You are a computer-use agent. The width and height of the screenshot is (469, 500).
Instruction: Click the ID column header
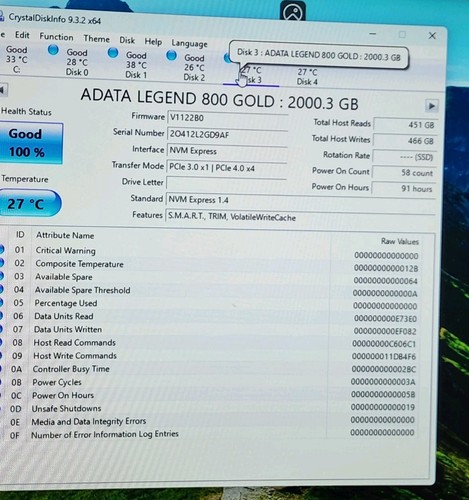[20, 235]
